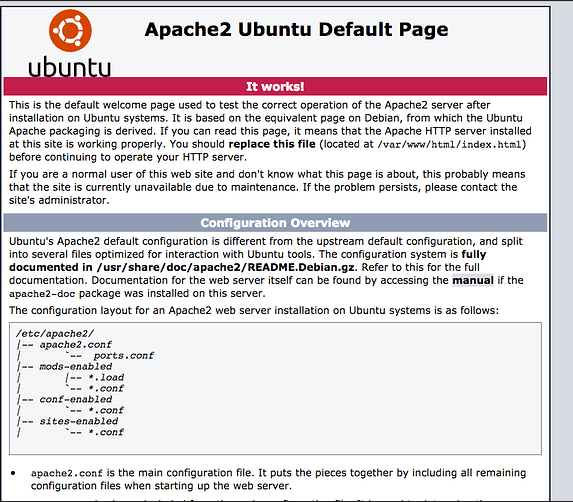This screenshot has height=502, width=573.
Task: Click the ubuntu wordmark text under logo
Action: click(70, 67)
